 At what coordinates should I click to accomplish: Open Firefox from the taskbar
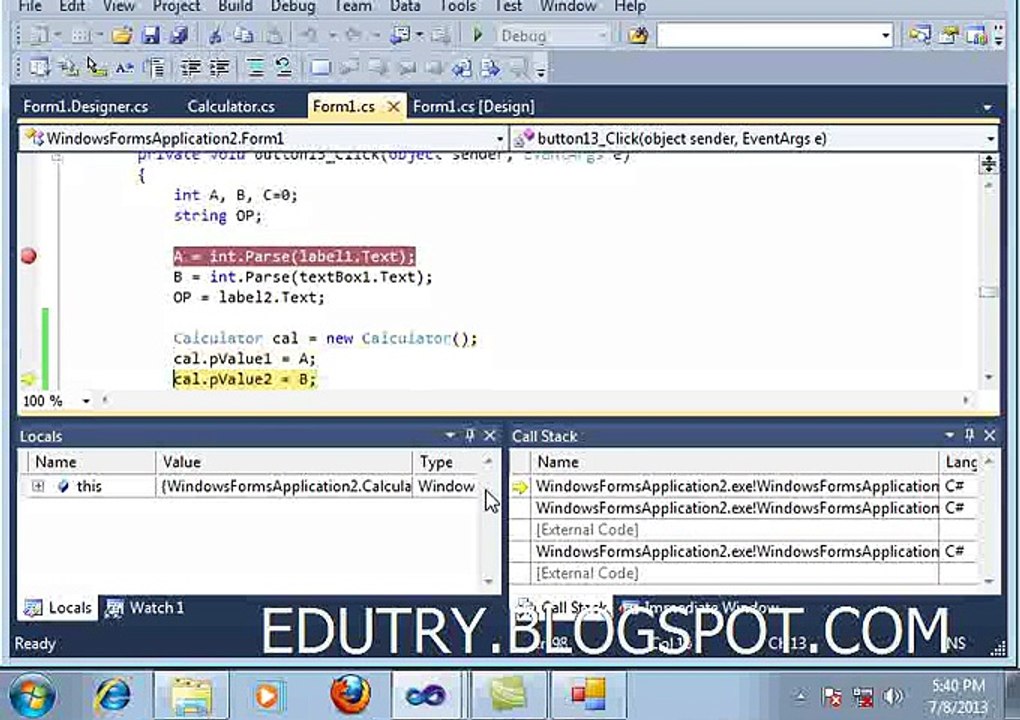click(x=350, y=695)
